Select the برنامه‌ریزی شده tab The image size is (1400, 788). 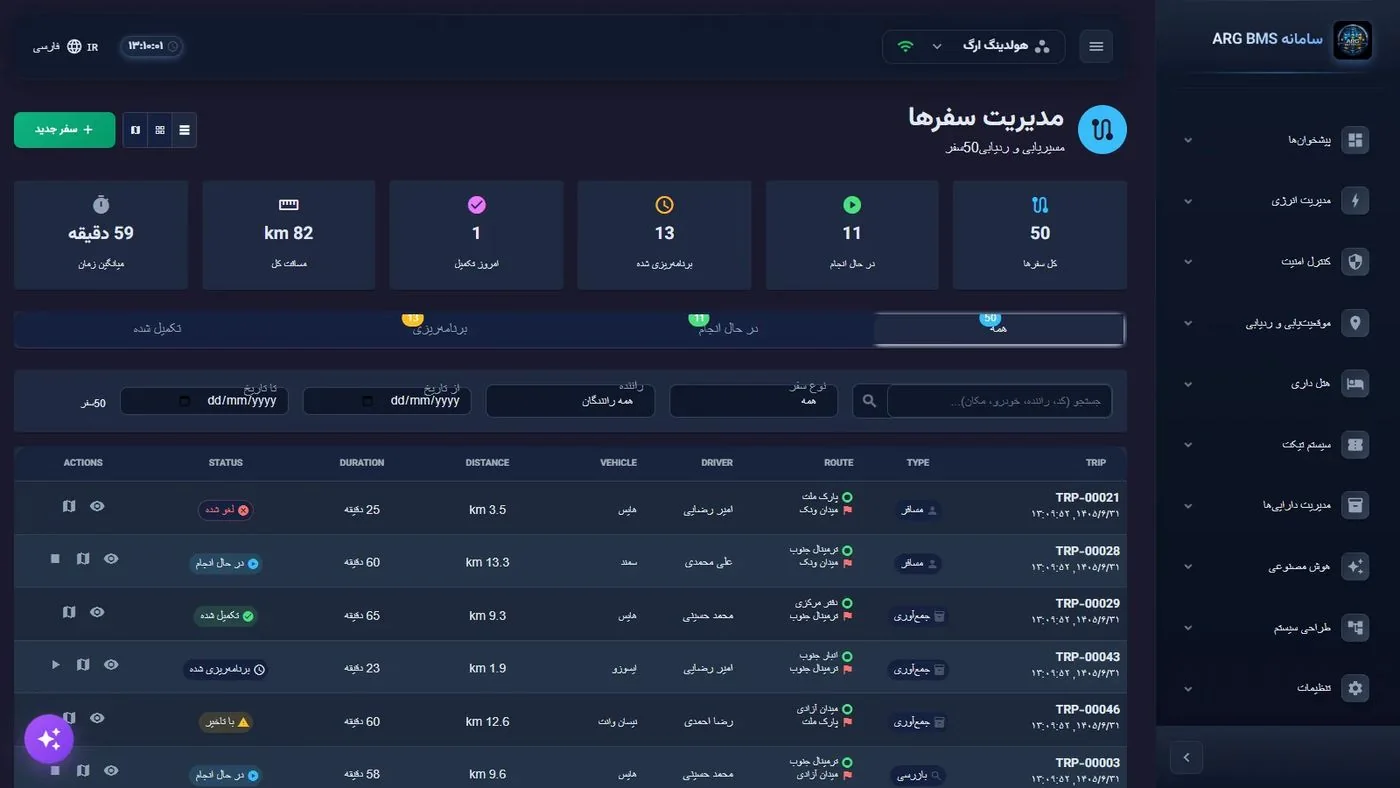click(441, 330)
